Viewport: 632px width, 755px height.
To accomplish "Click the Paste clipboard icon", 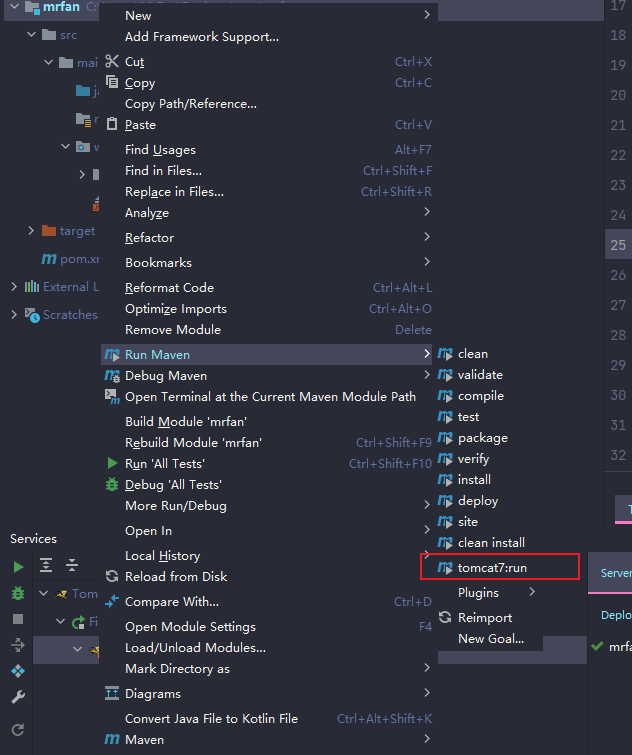I will tap(112, 124).
